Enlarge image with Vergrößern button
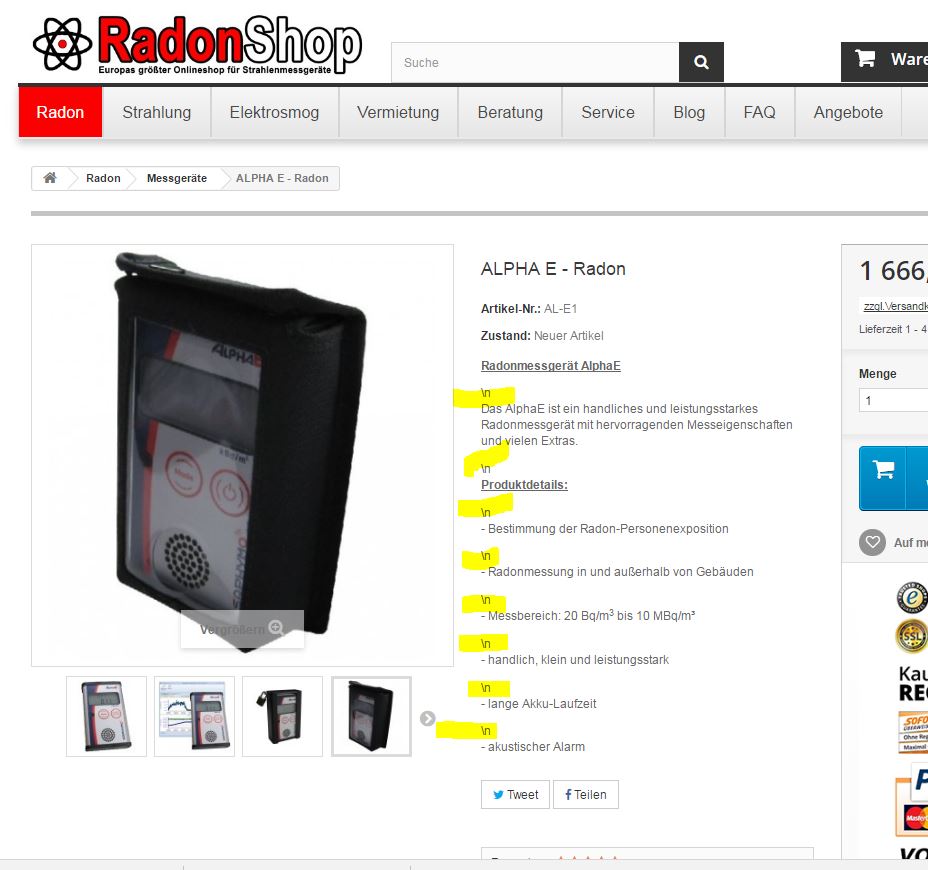Image resolution: width=928 pixels, height=870 pixels. coord(242,629)
